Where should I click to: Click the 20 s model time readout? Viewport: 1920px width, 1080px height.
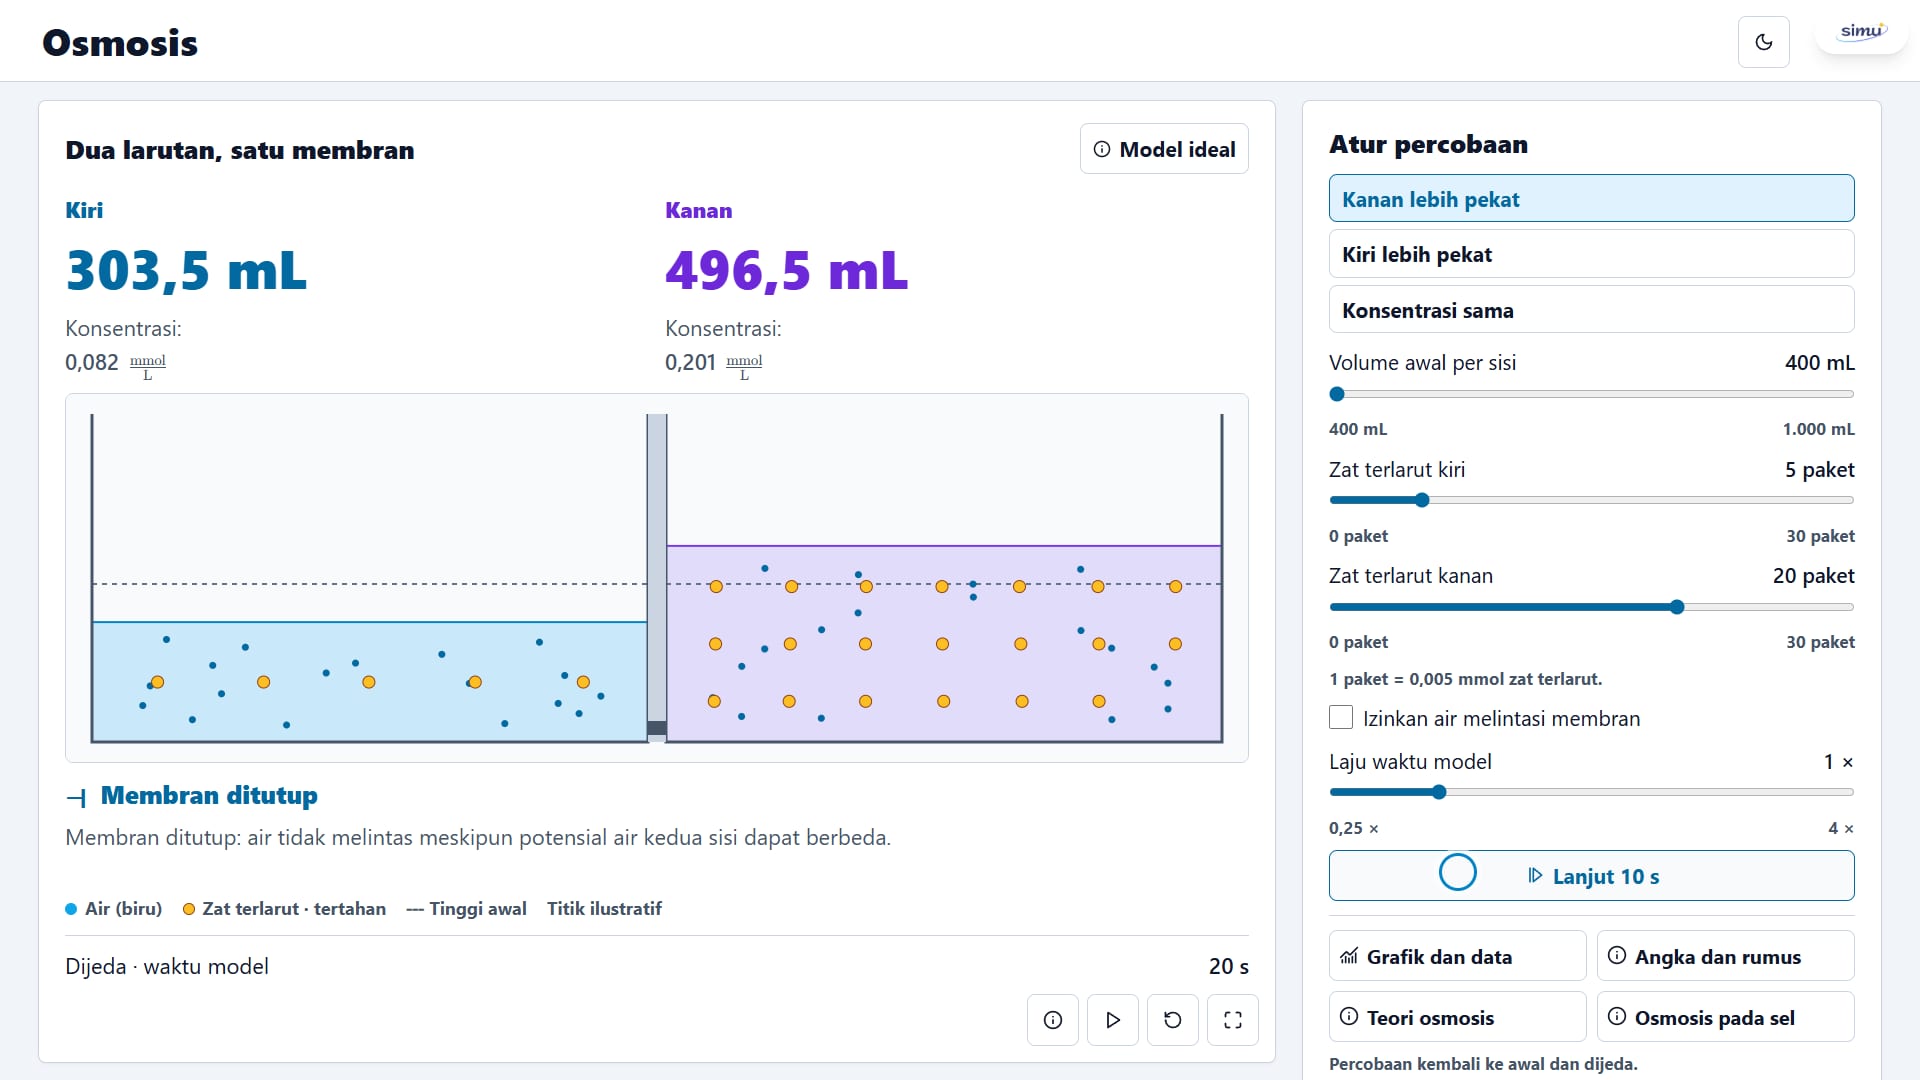click(x=1229, y=966)
